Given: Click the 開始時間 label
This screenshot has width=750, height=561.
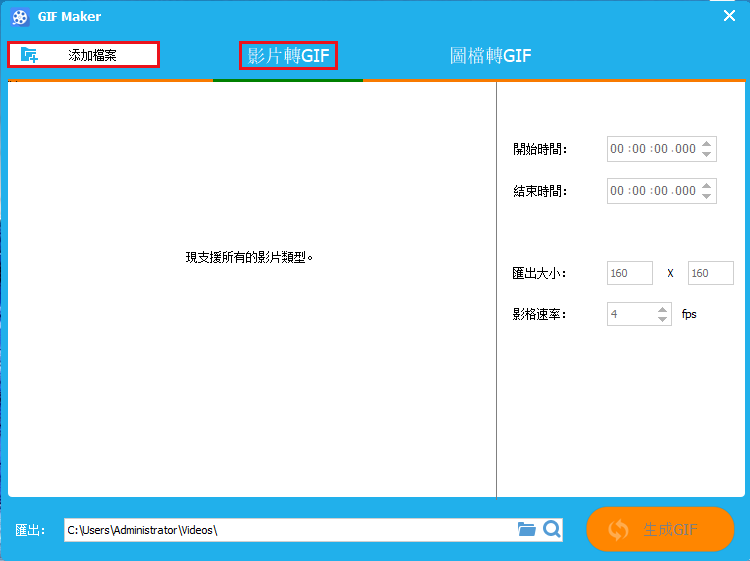Looking at the screenshot, I should point(540,149).
